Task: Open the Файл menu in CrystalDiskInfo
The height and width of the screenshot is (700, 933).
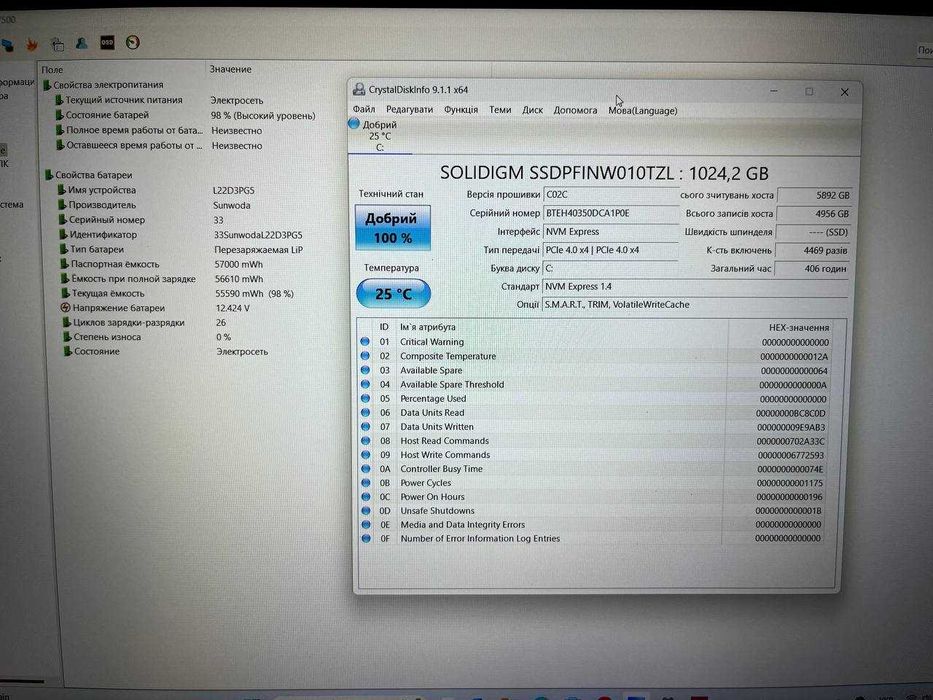Action: tap(364, 110)
